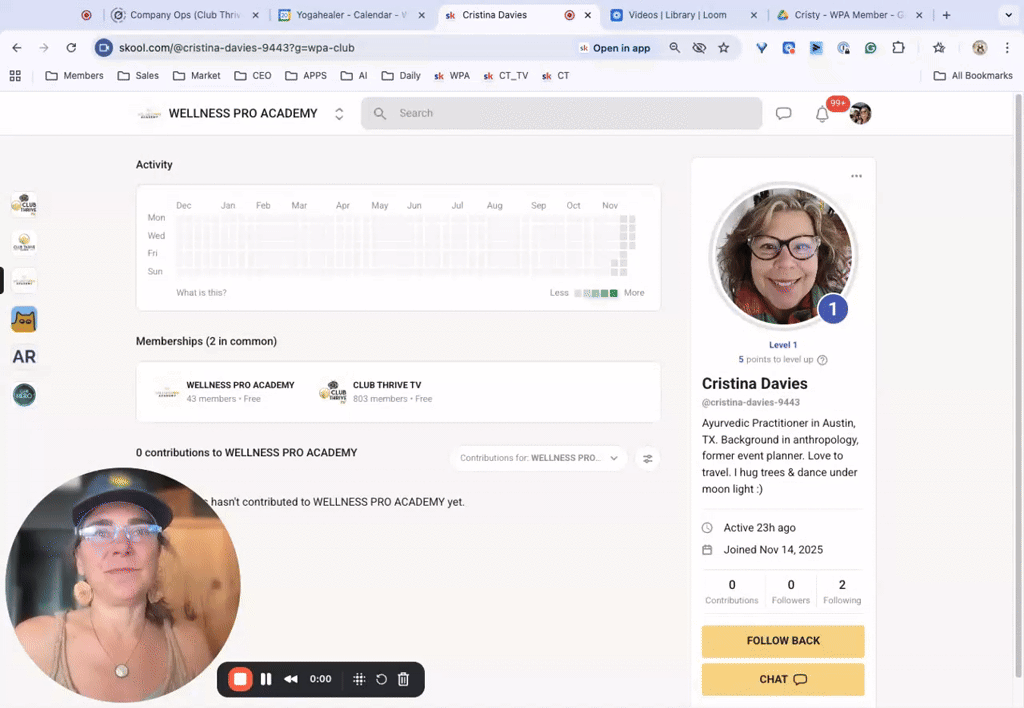Click the FOLLOW BACK button
1024x708 pixels.
click(x=783, y=641)
